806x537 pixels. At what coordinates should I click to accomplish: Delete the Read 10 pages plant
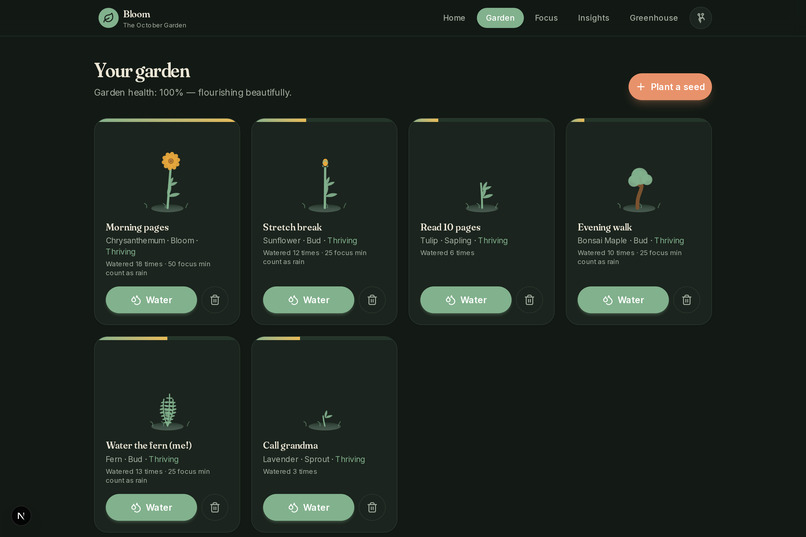pyautogui.click(x=529, y=300)
